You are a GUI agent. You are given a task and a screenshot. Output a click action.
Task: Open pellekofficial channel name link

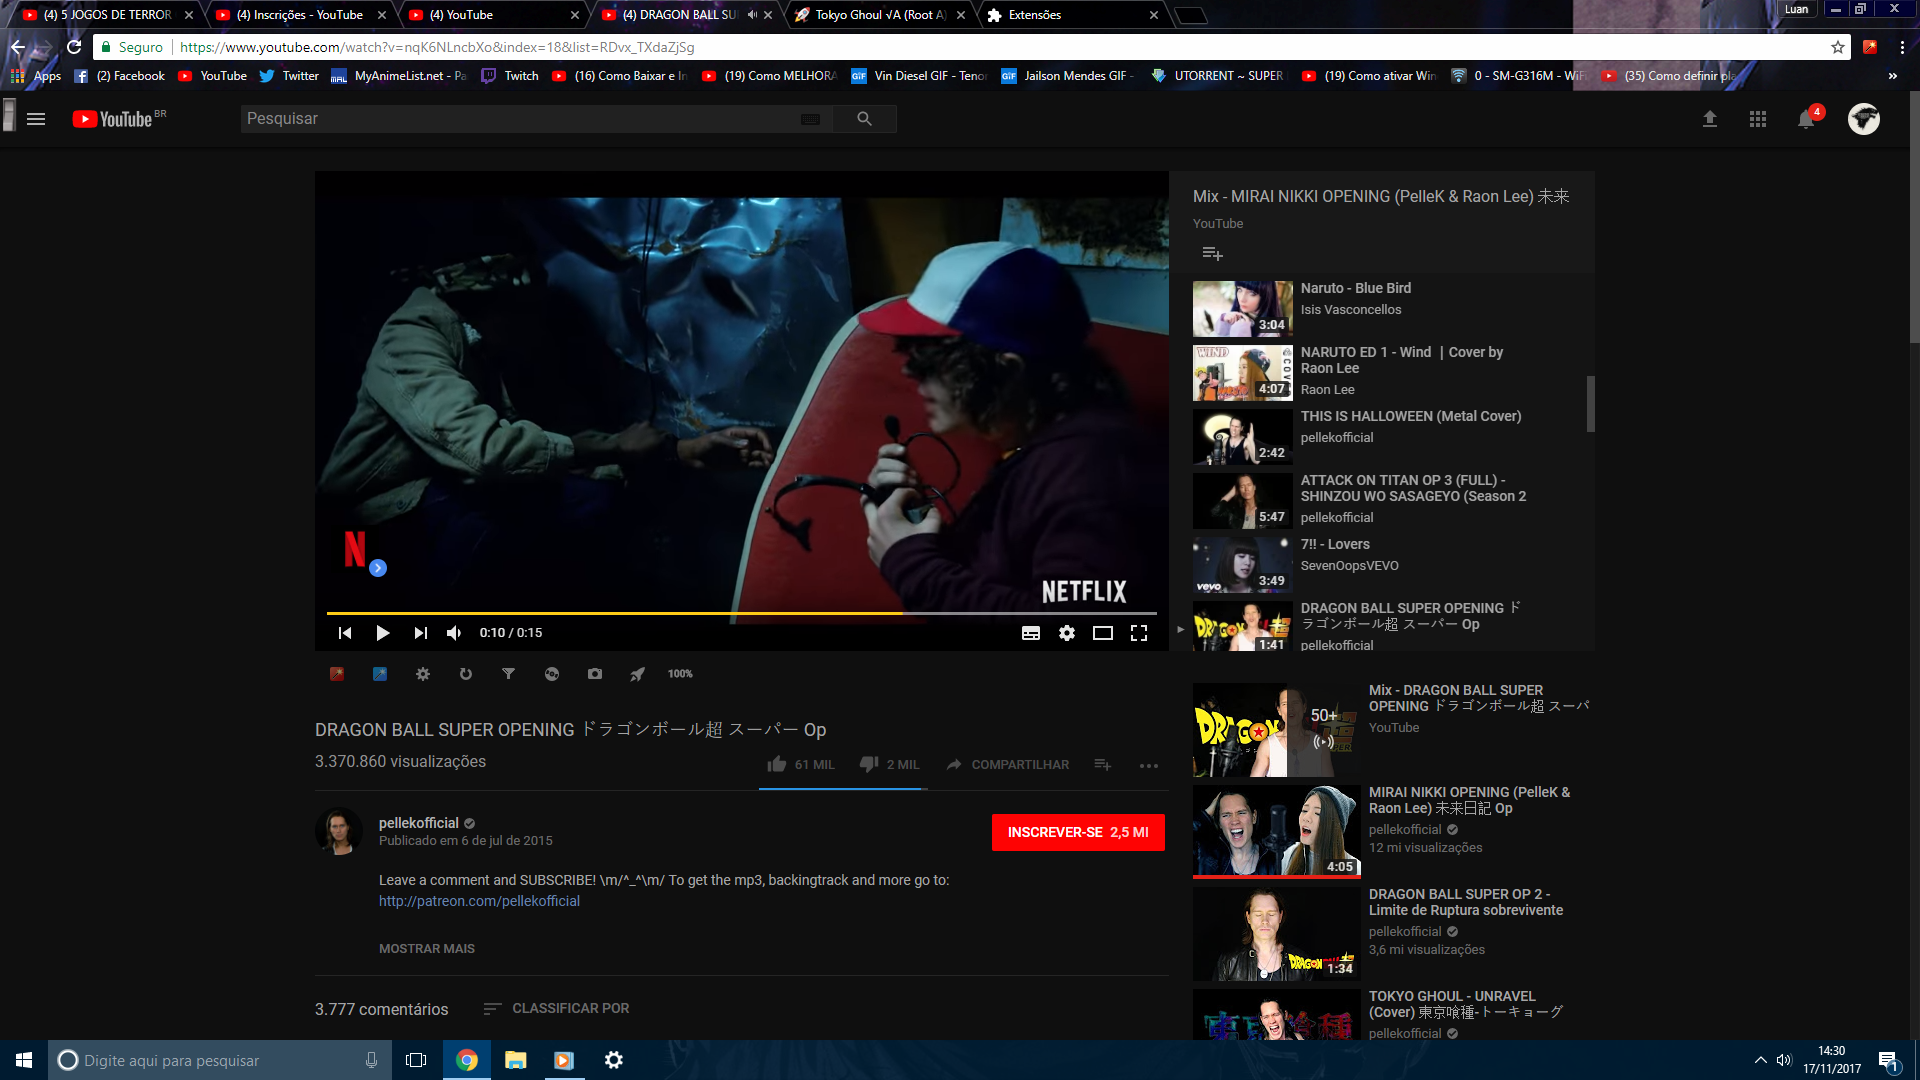(418, 823)
